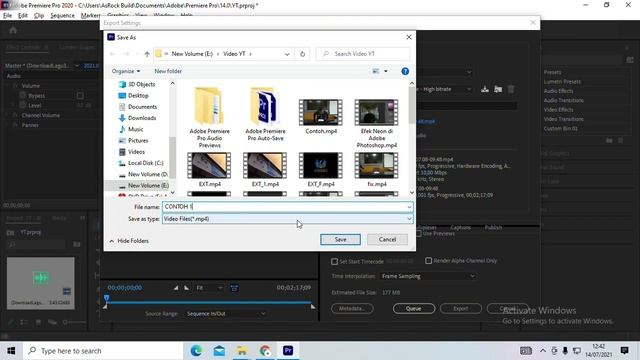The width and height of the screenshot is (640, 360).
Task: Open the Clip menu
Action: point(39,16)
